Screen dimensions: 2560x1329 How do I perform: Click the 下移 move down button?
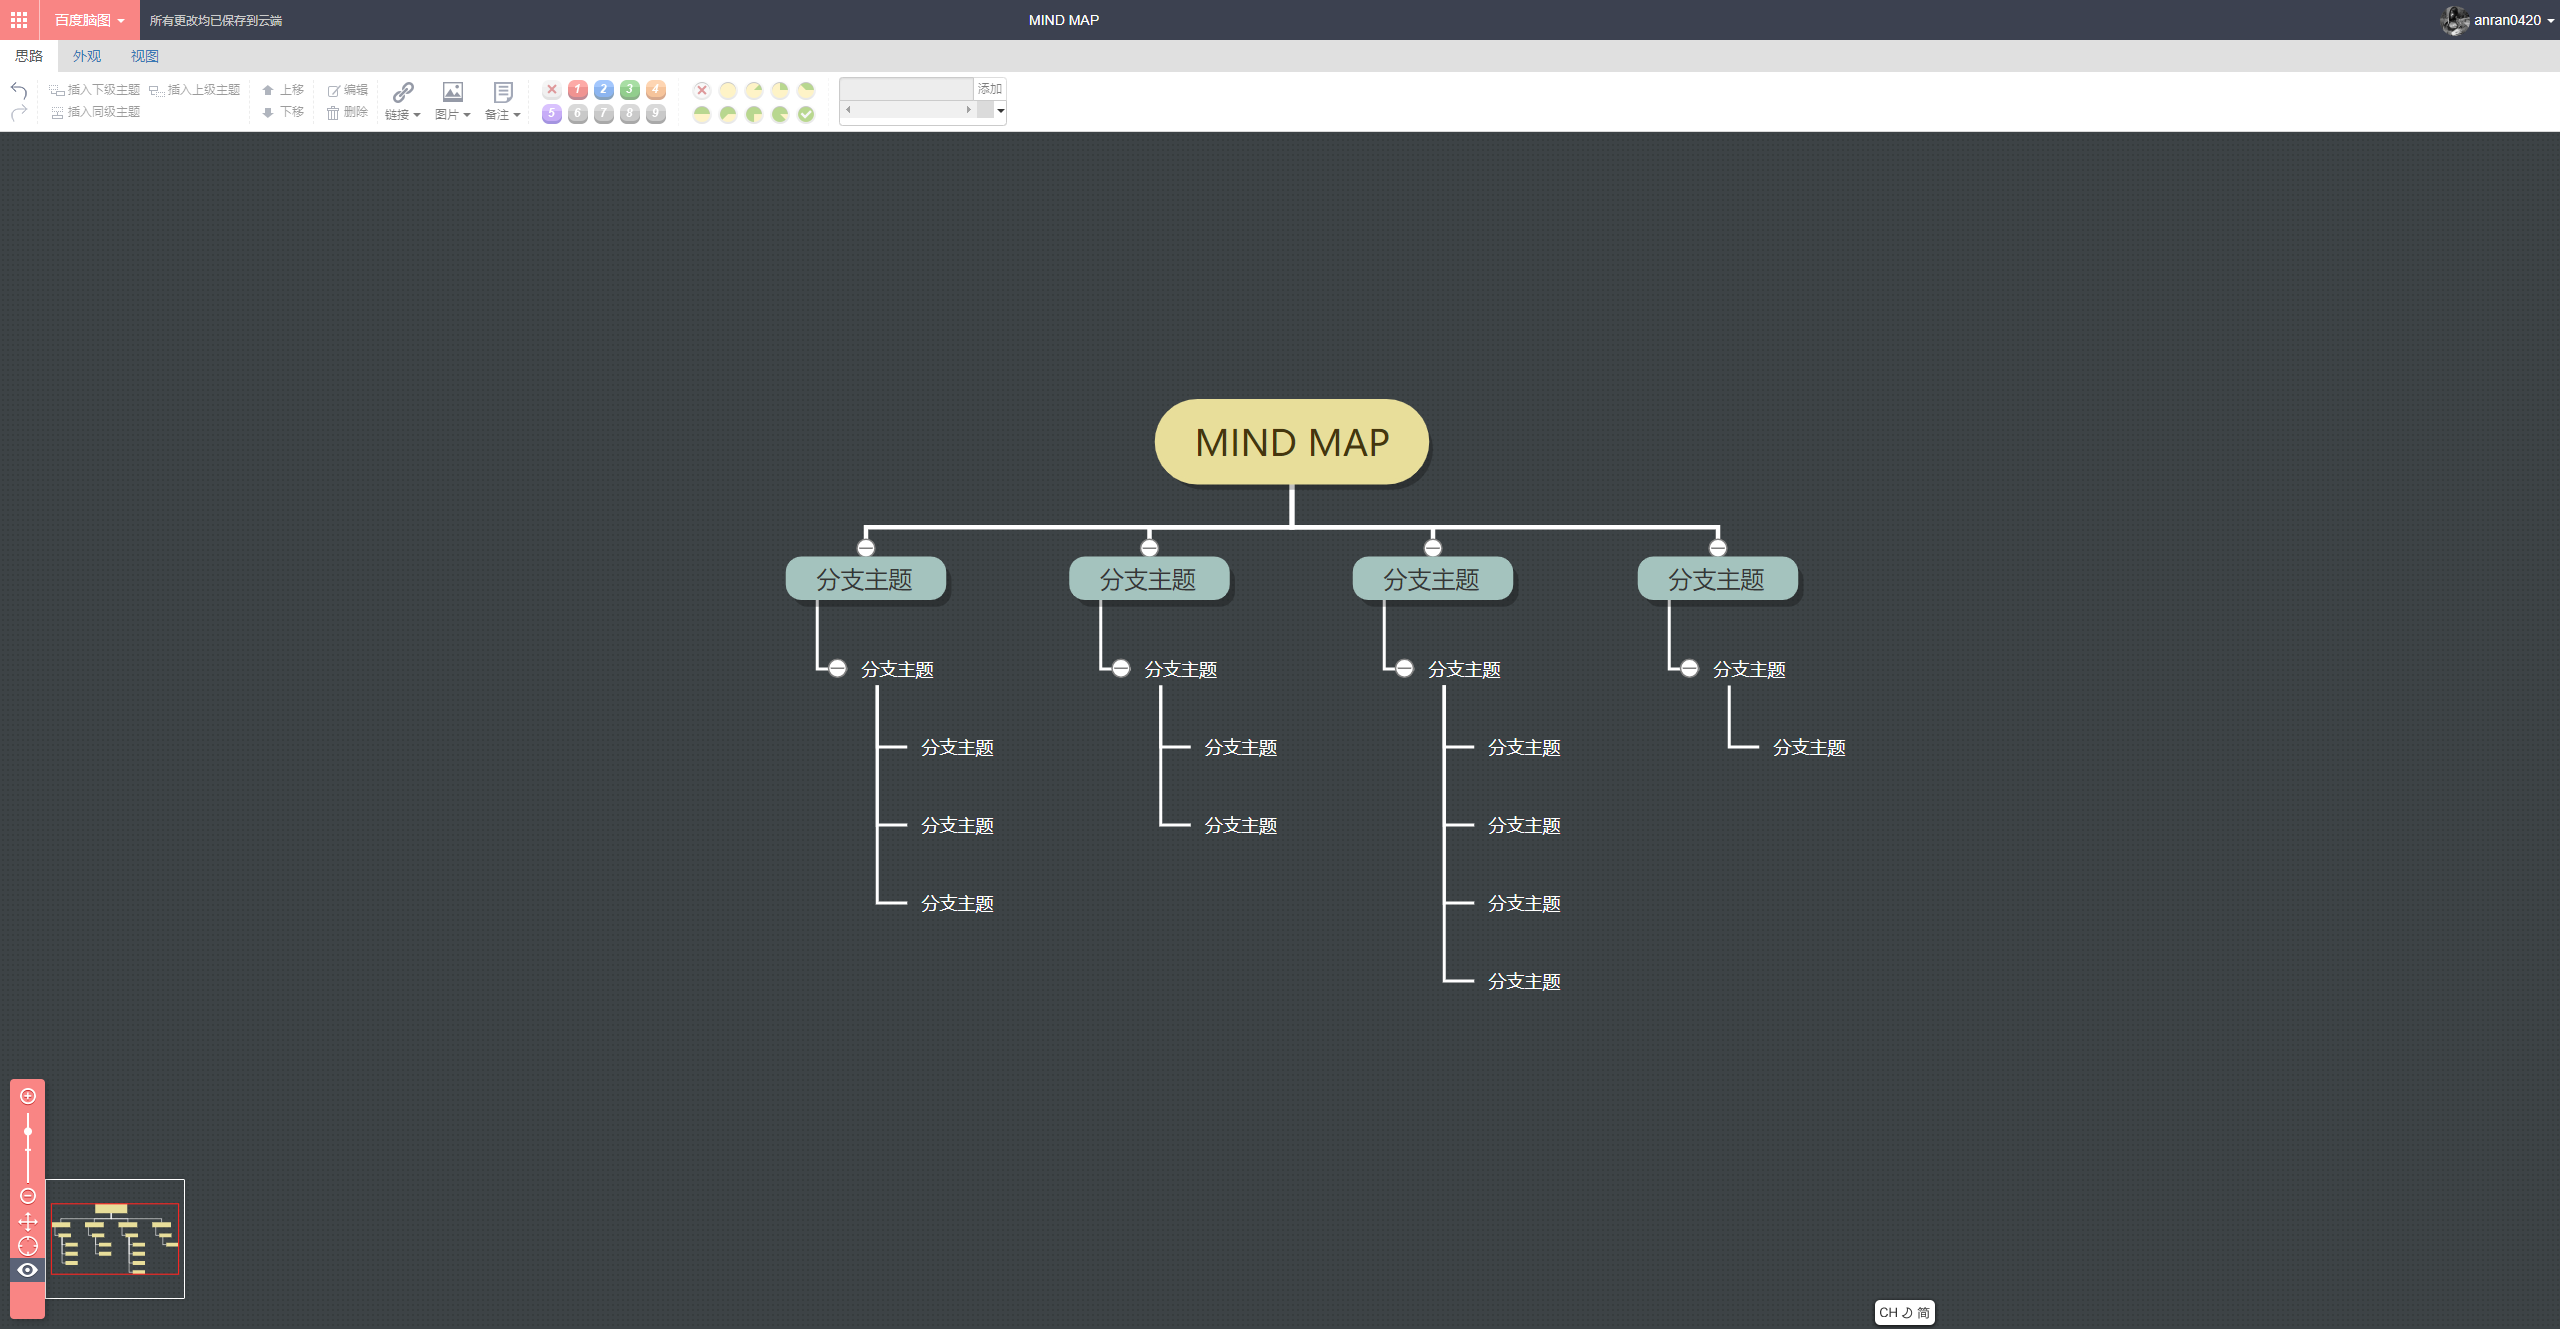click(x=283, y=112)
